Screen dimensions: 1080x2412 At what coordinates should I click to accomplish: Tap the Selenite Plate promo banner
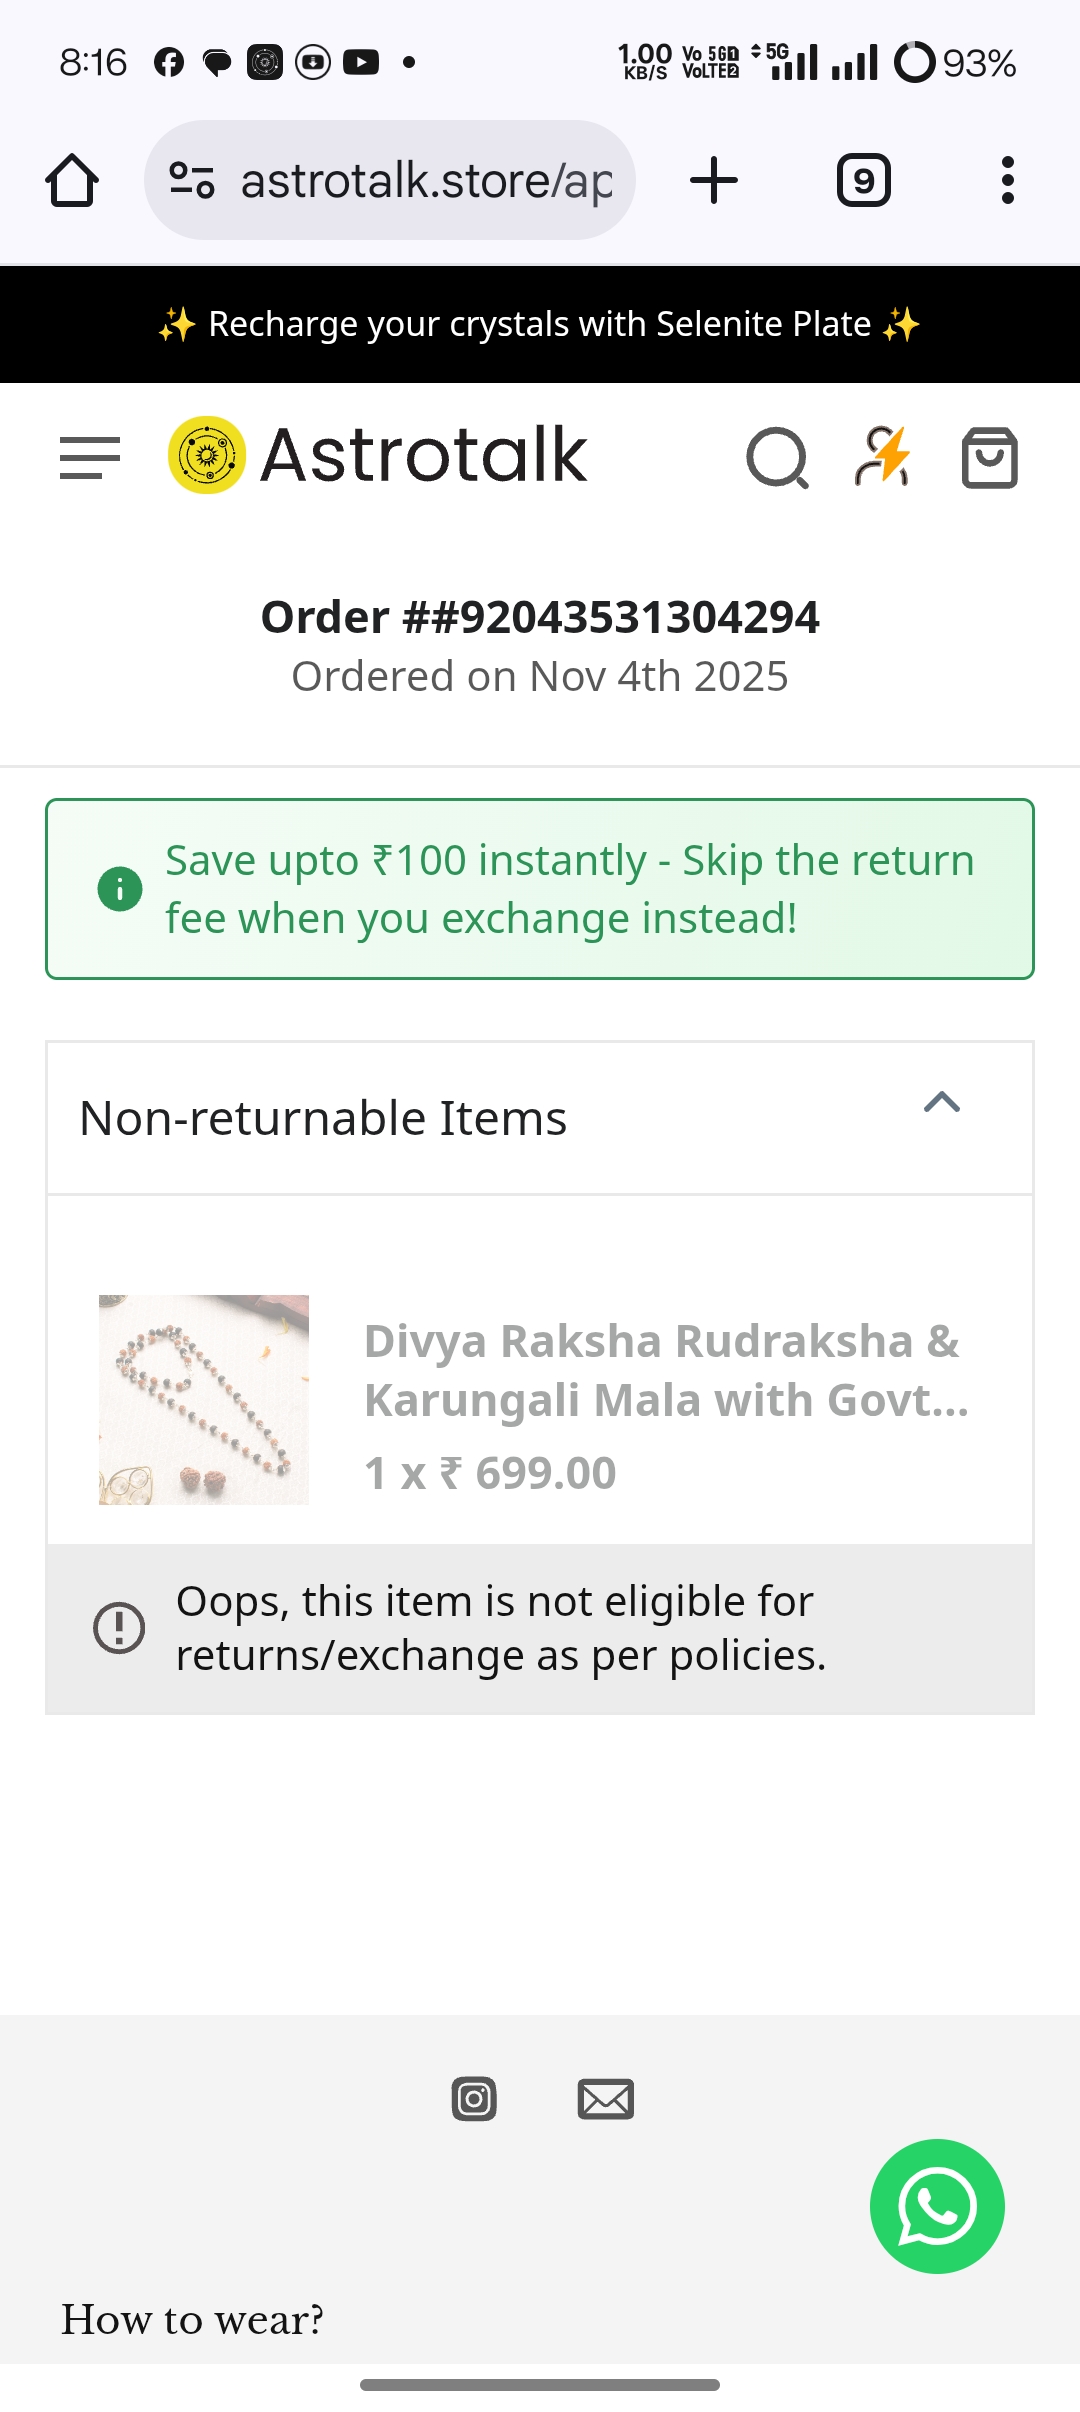tap(540, 324)
